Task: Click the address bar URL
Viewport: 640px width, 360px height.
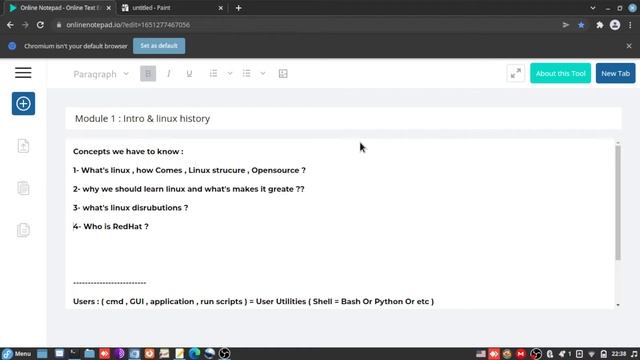Action: tap(128, 25)
